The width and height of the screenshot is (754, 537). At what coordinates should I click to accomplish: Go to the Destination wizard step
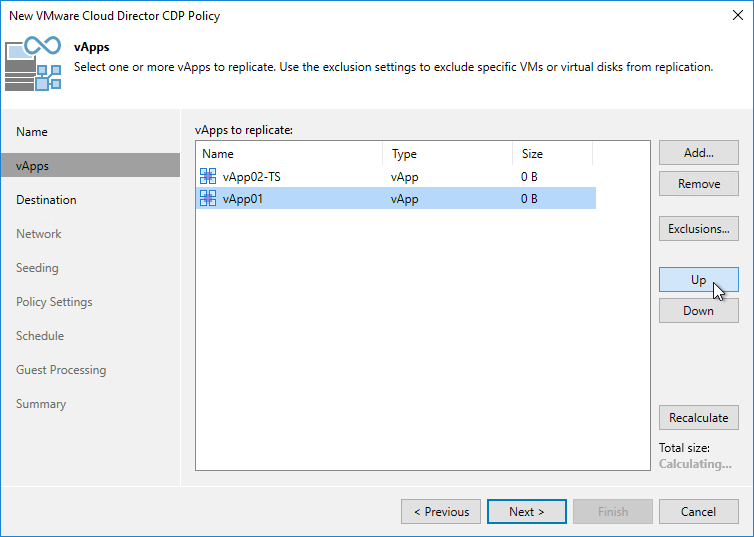46,200
